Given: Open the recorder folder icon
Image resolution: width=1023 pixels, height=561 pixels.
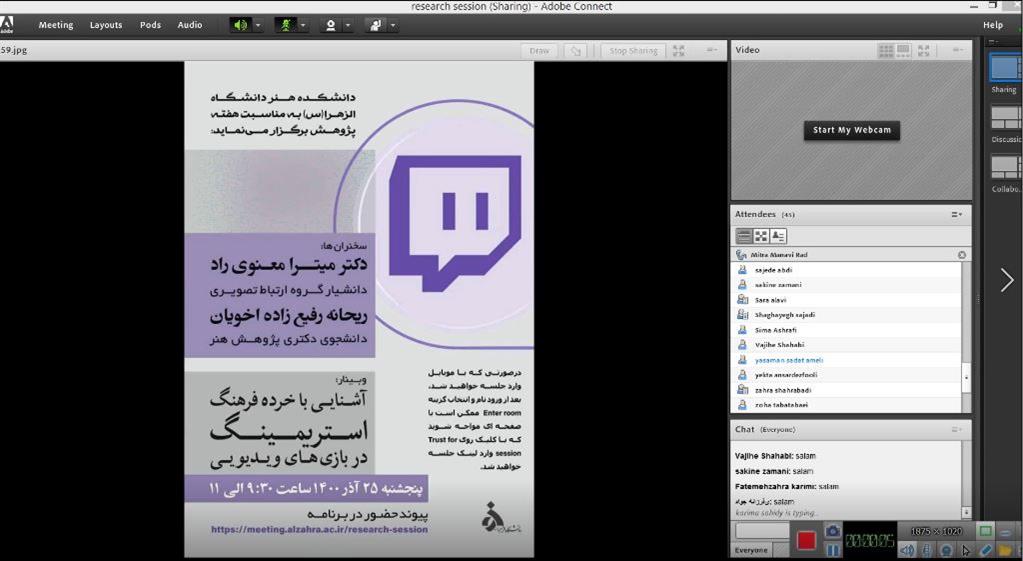Looking at the screenshot, I should point(1005,551).
